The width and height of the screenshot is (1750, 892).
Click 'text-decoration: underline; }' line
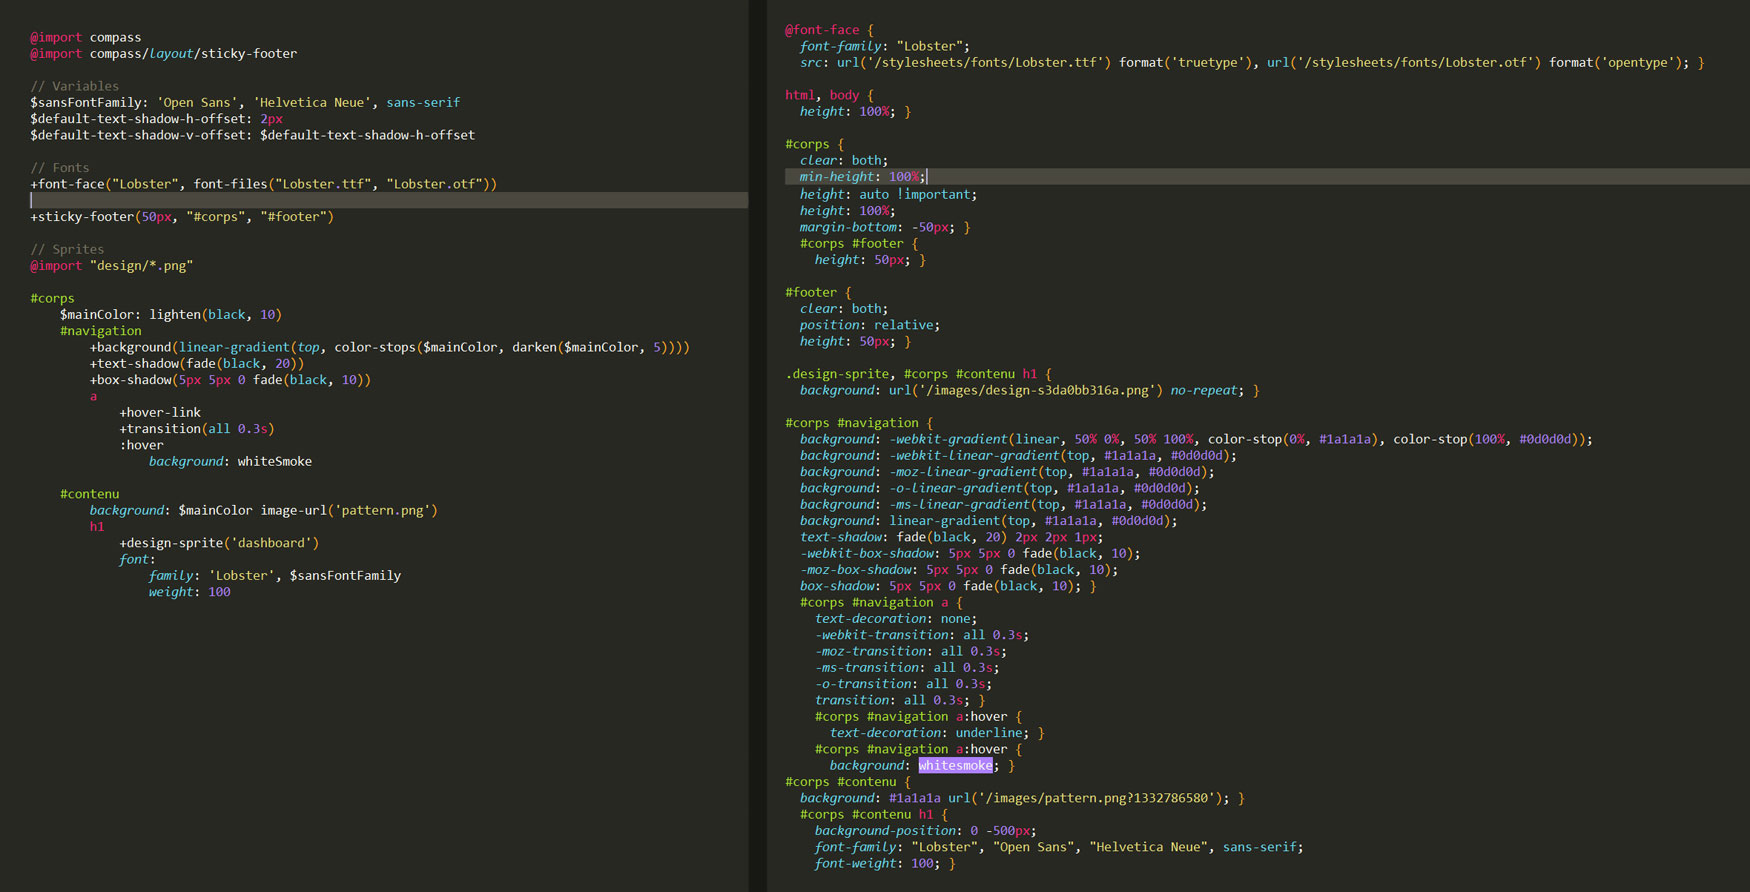(937, 733)
